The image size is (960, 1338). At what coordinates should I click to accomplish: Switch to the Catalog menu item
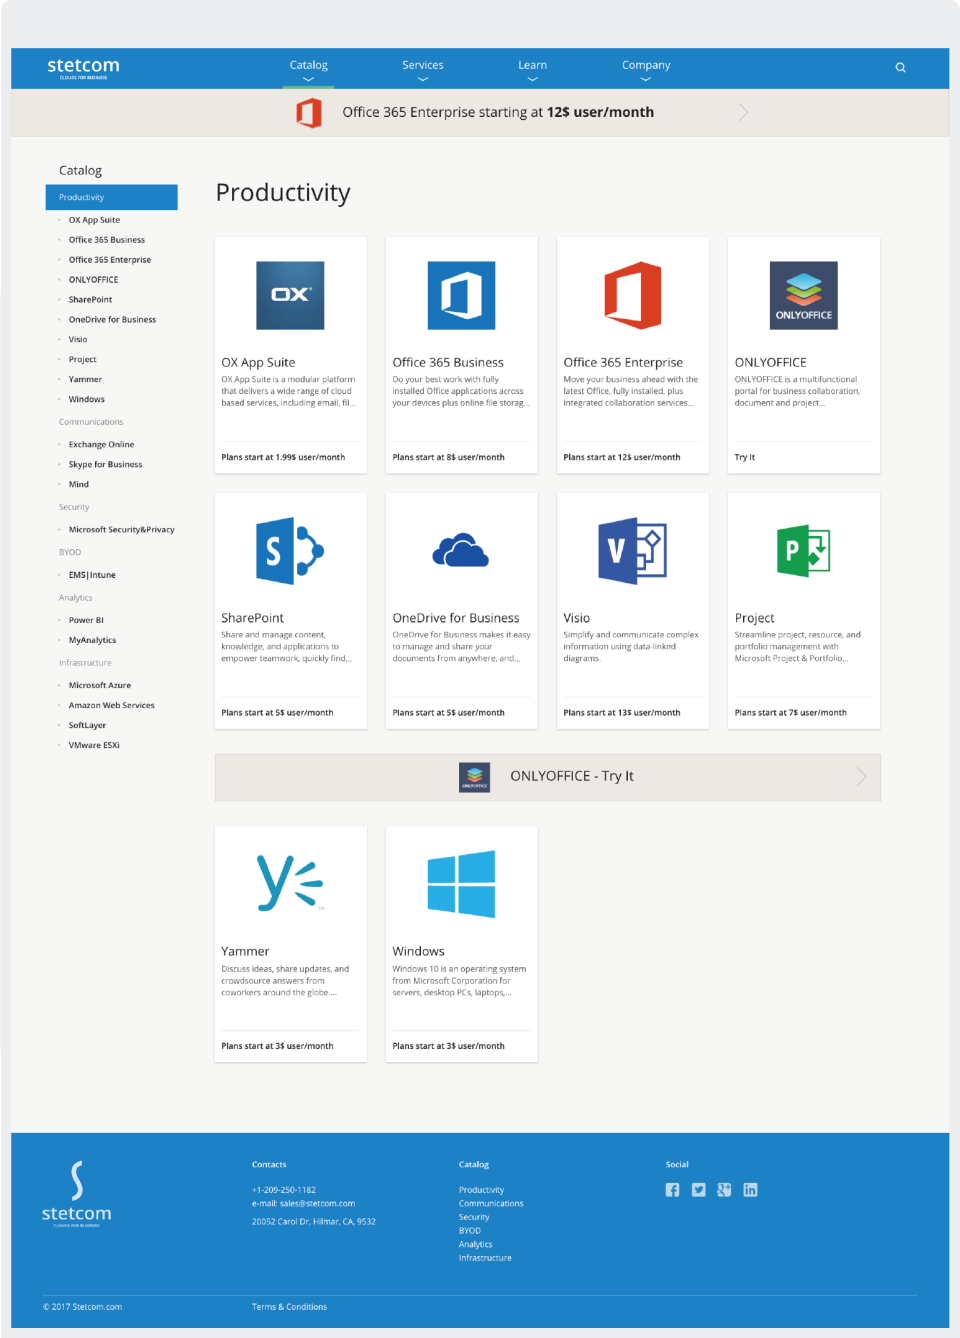point(308,64)
